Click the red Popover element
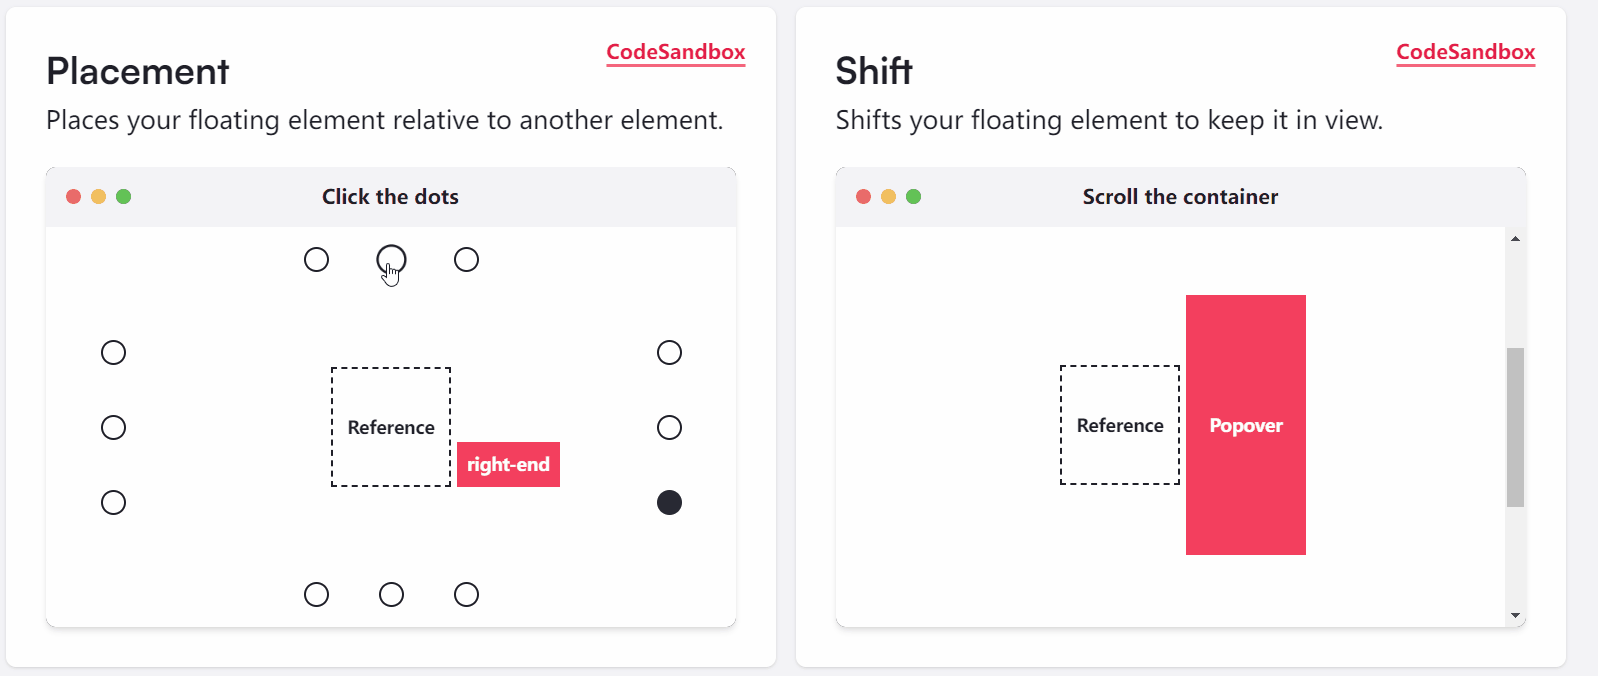Viewport: 1598px width, 676px height. [x=1245, y=425]
